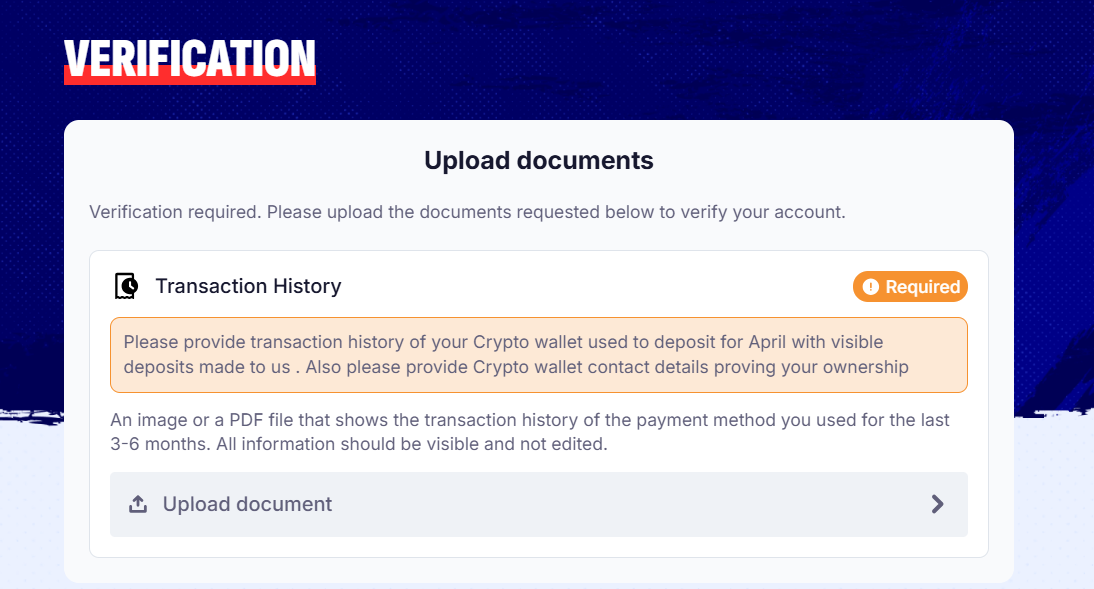
Task: Click the Transaction History section label
Action: (x=248, y=286)
